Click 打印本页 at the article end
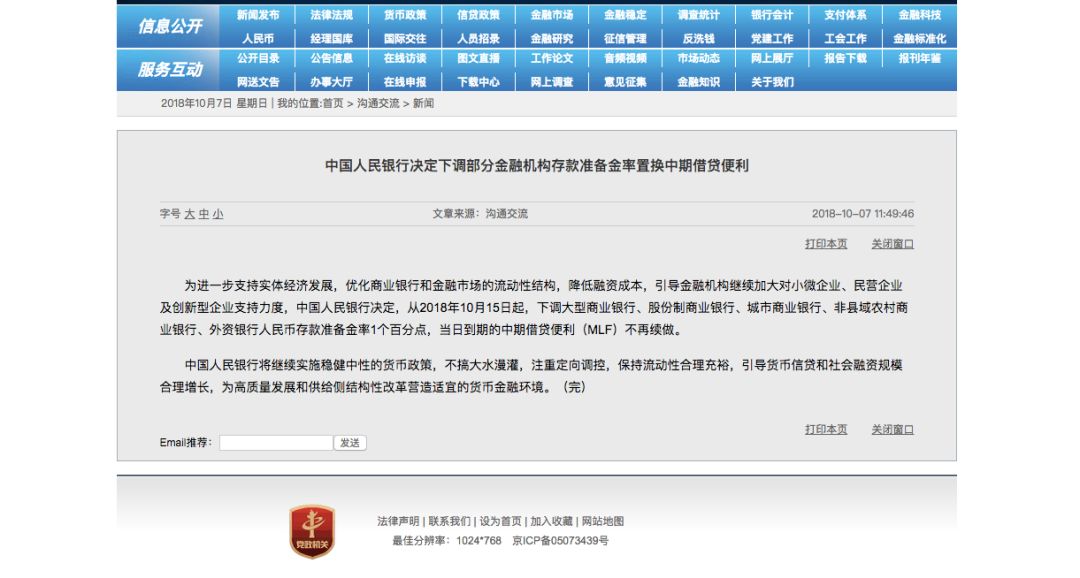 [x=826, y=429]
